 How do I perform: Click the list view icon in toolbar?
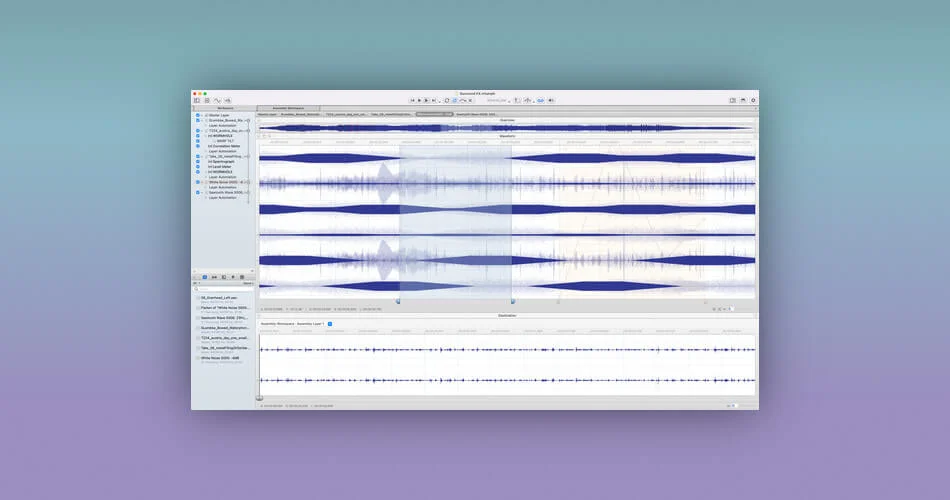(x=207, y=100)
